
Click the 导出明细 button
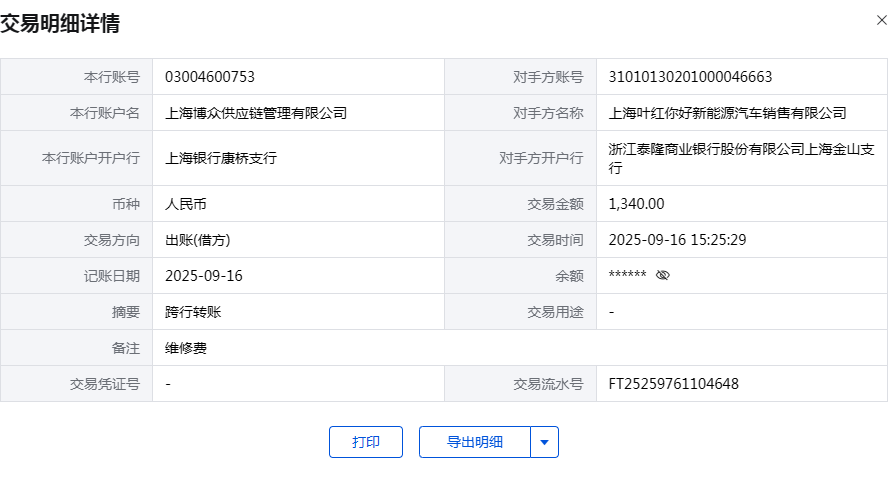coord(474,442)
